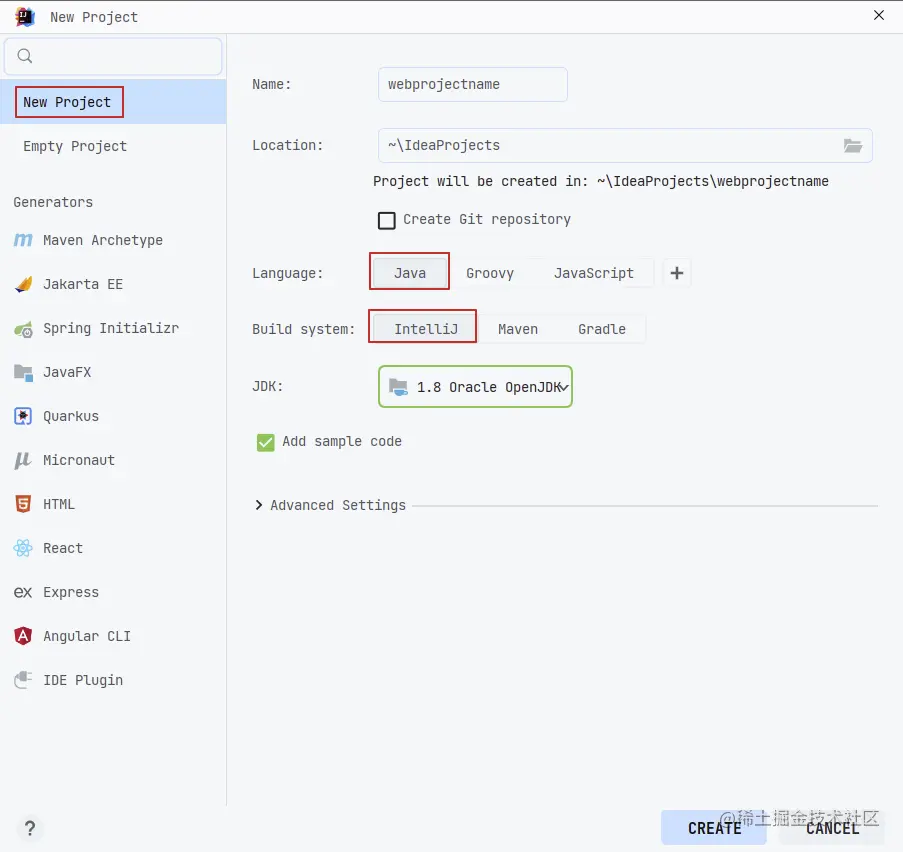Click the HTML5 shield icon
Screen dimensions: 903x852
[23, 504]
